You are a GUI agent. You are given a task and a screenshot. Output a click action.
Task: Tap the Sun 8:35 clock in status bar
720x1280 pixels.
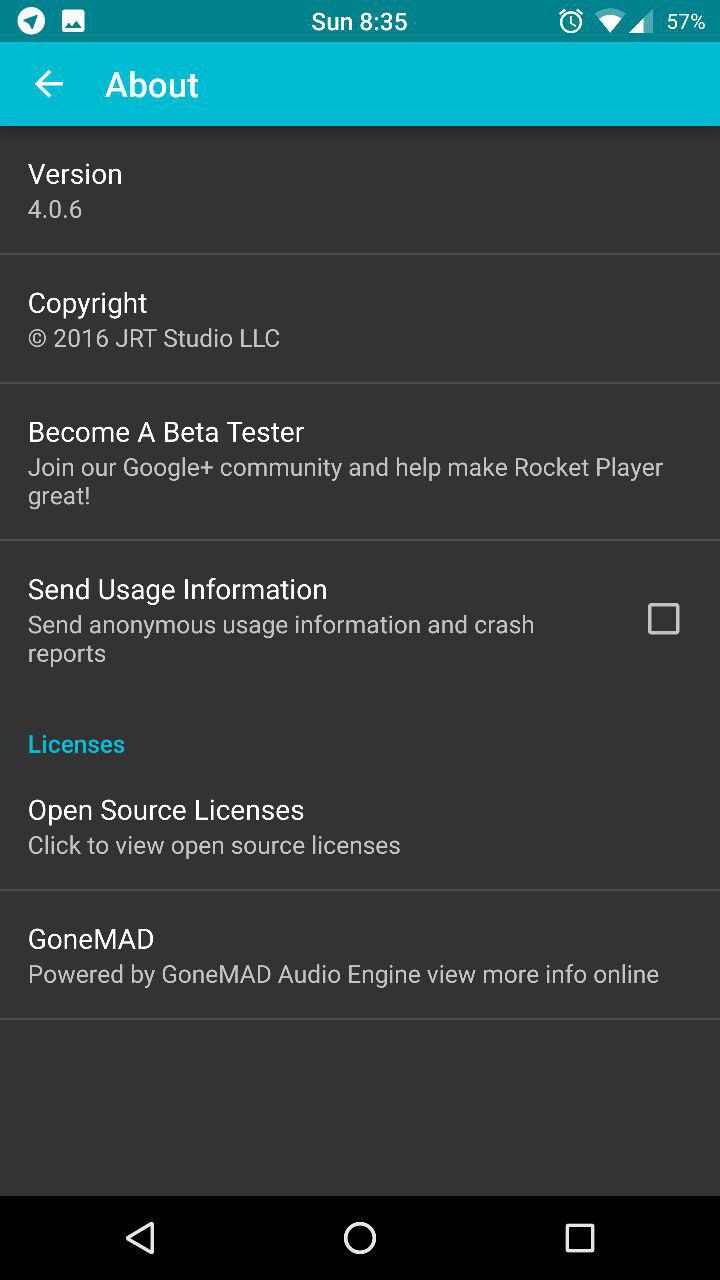[359, 21]
